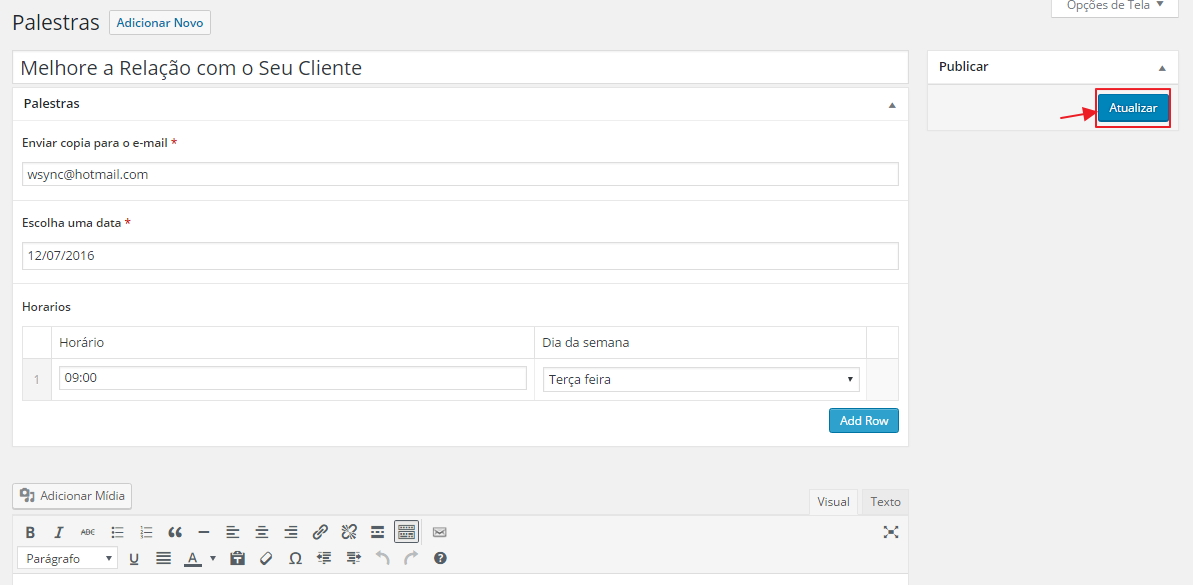Viewport: 1193px width, 585px height.
Task: Toggle bold formatting in the editor
Action: click(x=30, y=532)
